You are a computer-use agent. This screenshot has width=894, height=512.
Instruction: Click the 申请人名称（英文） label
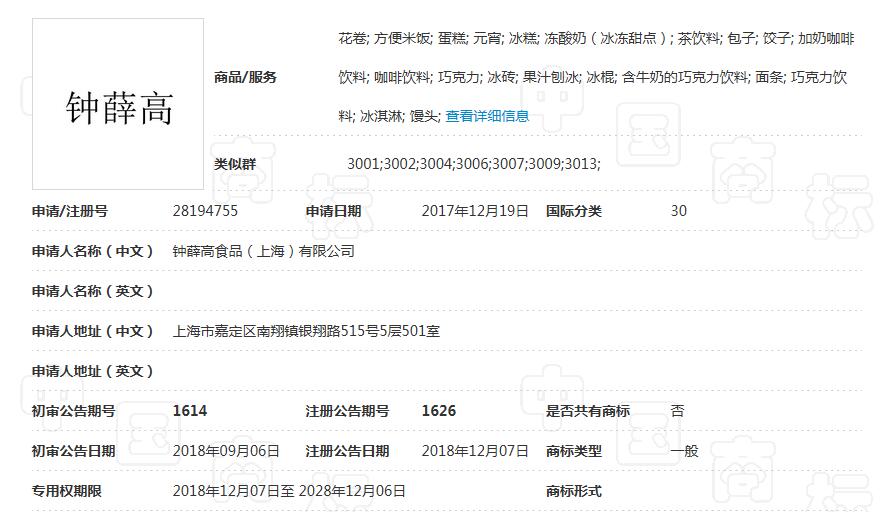94,291
